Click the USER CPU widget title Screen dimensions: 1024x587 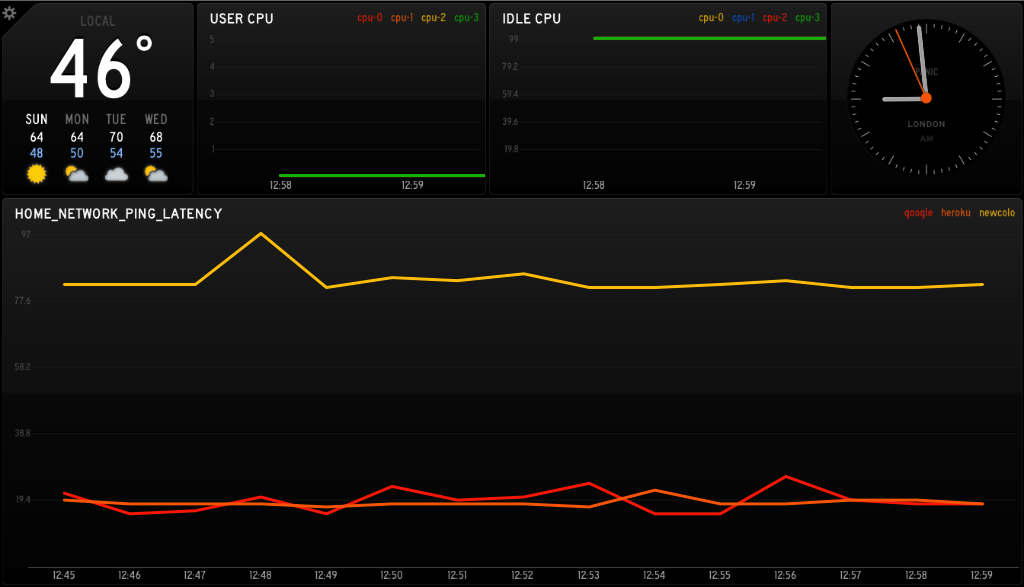click(242, 19)
